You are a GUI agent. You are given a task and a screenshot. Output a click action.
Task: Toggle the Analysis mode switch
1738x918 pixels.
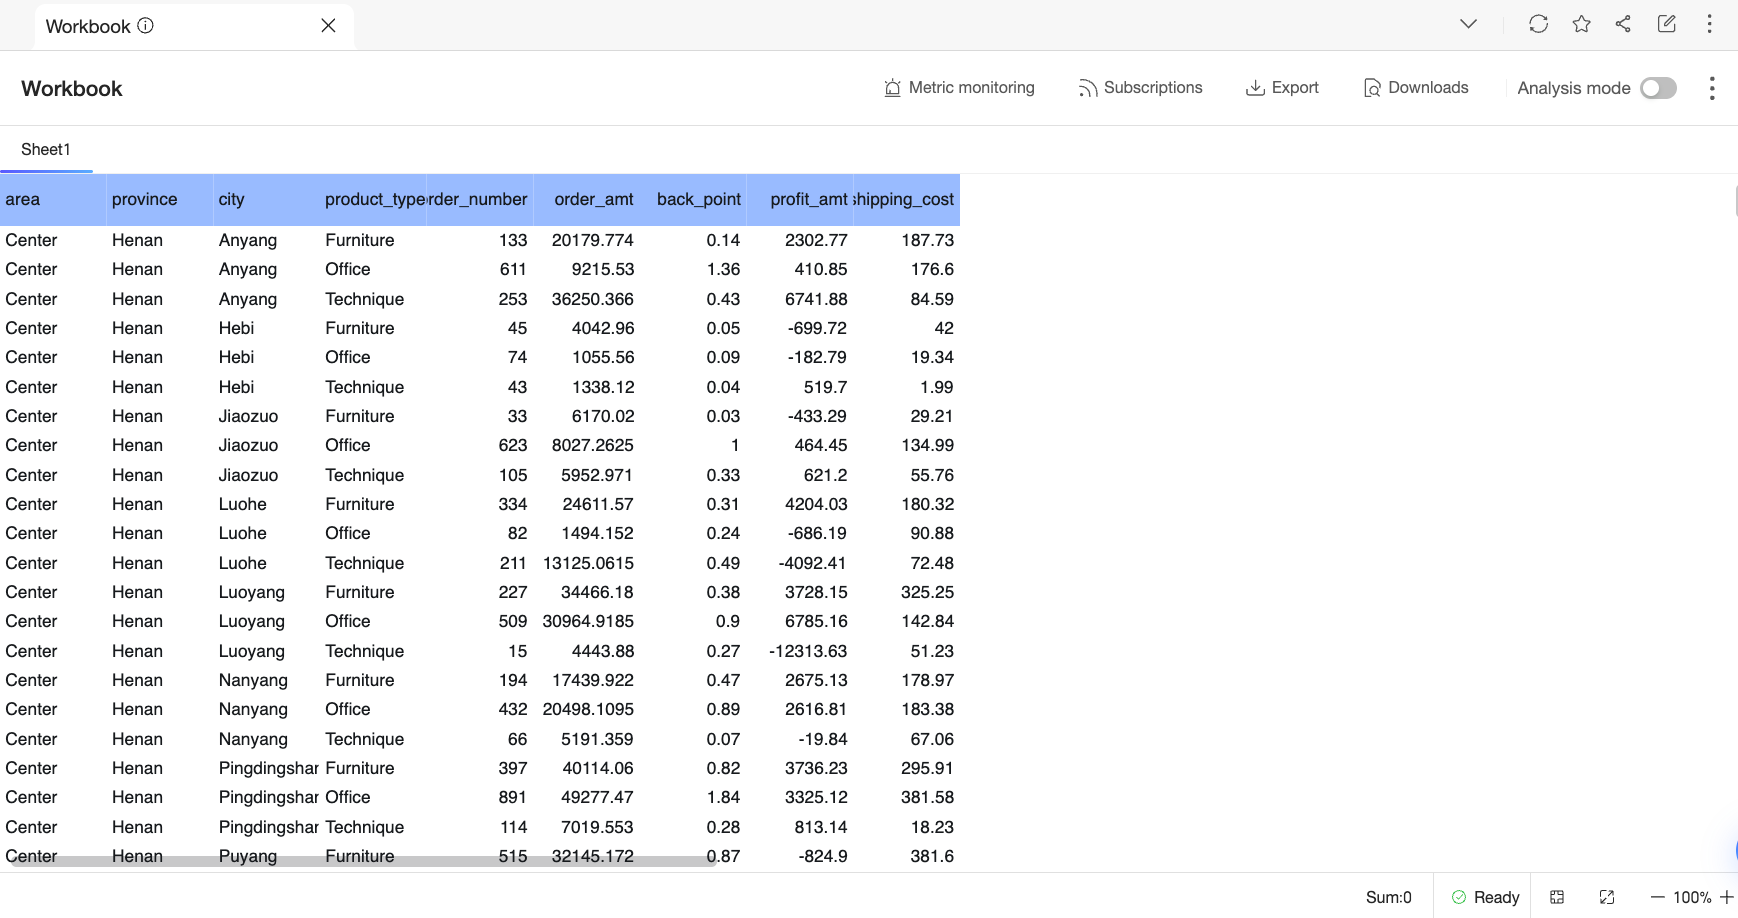pyautogui.click(x=1658, y=88)
